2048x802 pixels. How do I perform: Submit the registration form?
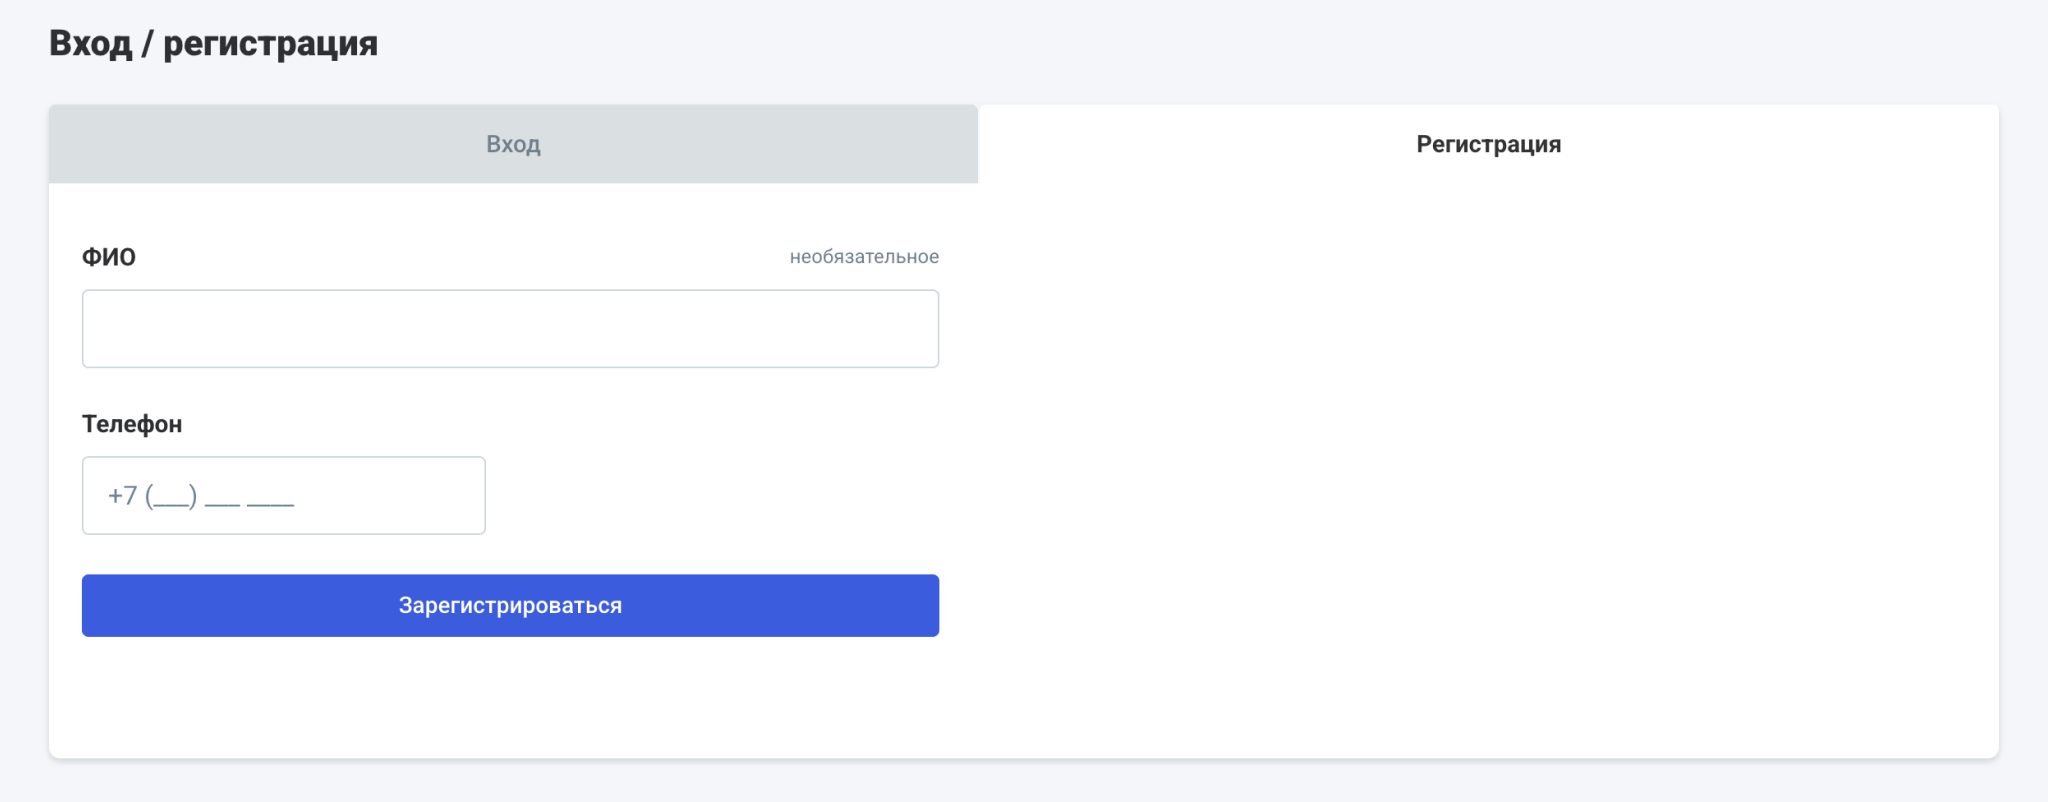(510, 605)
